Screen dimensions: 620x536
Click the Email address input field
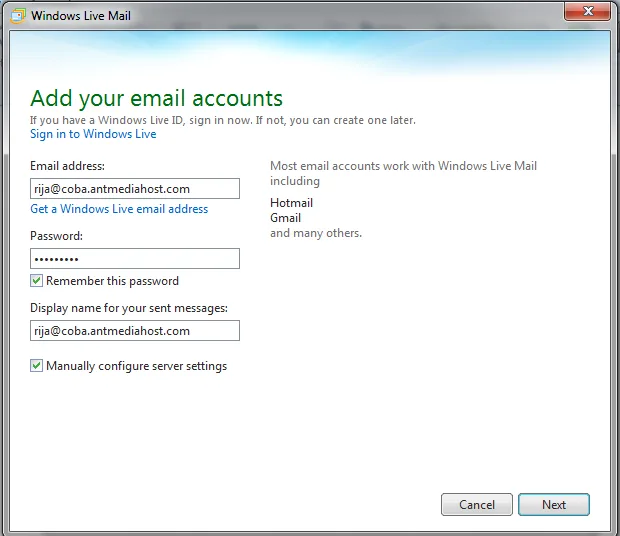[135, 189]
